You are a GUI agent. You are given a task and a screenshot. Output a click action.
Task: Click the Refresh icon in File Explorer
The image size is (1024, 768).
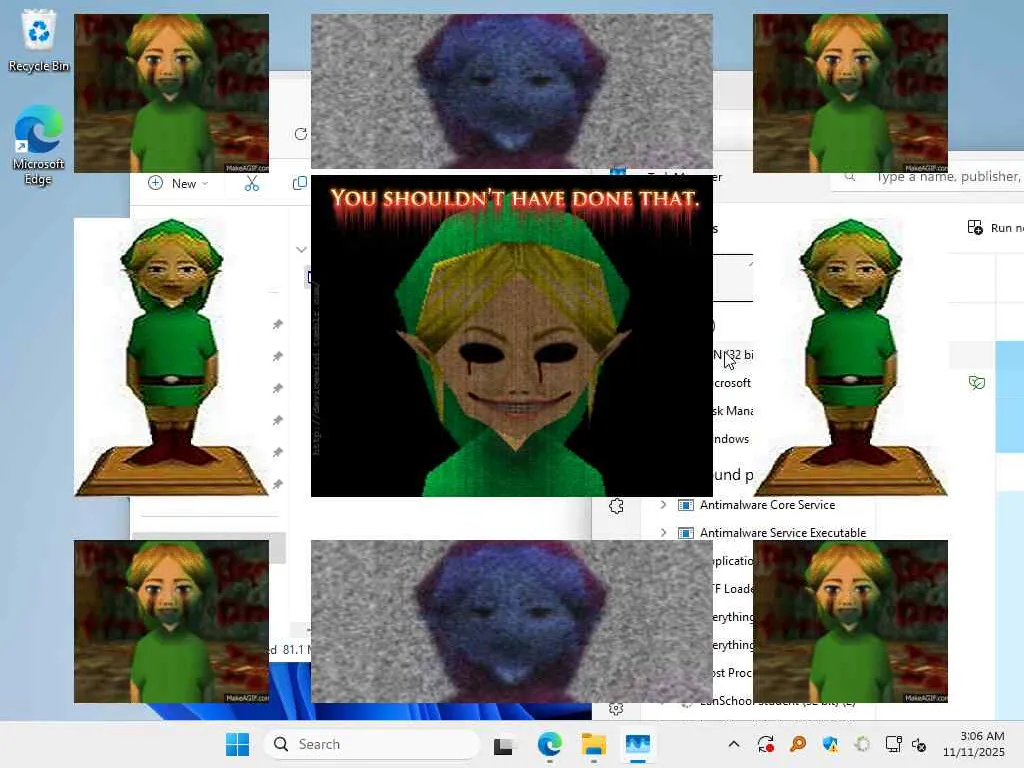[300, 134]
